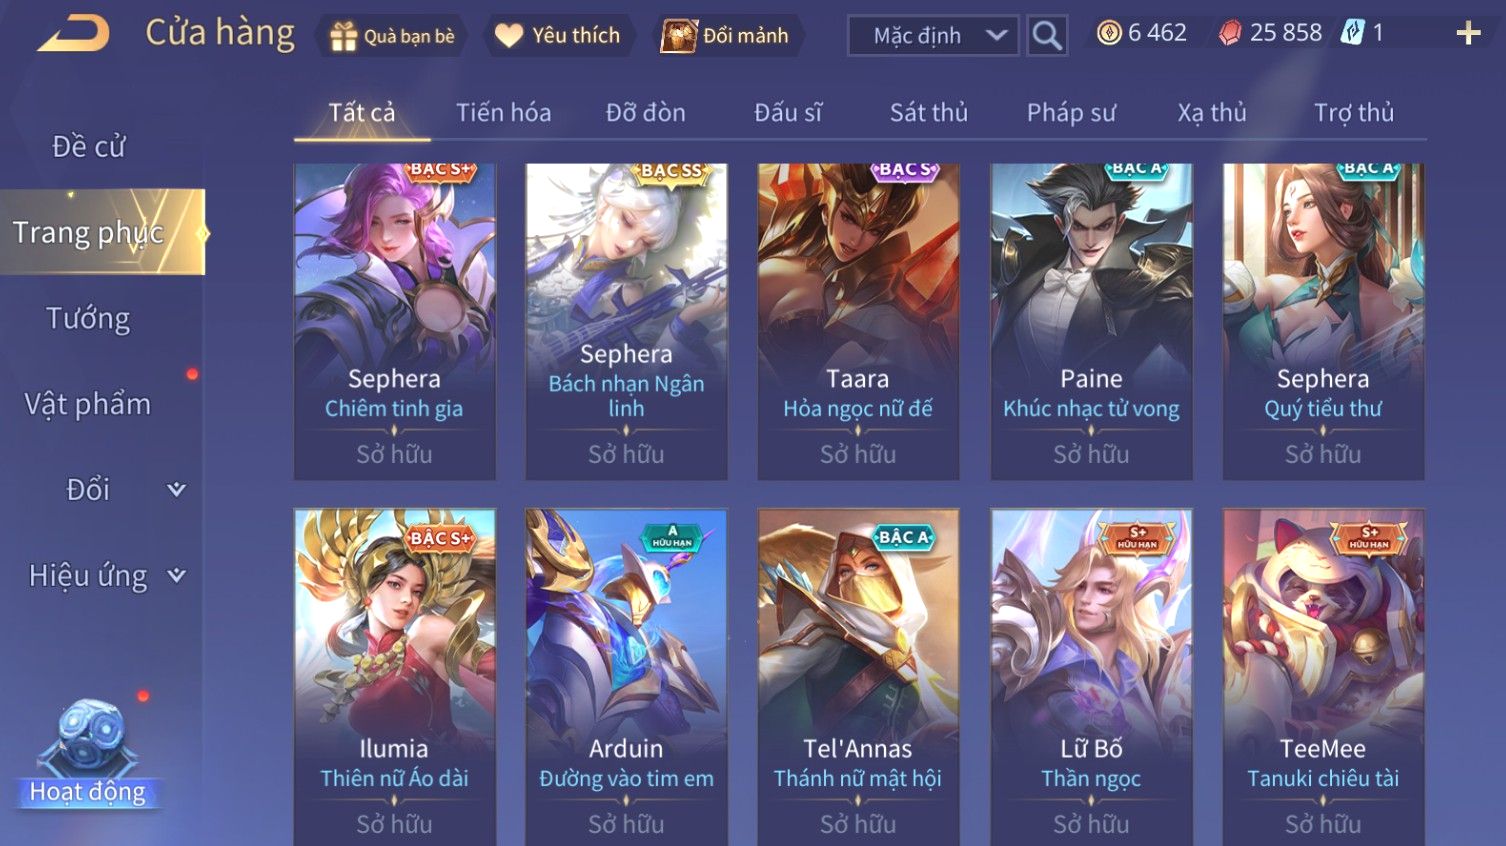Select the Tiến hóa tab
Image resolution: width=1506 pixels, height=846 pixels.
point(504,113)
